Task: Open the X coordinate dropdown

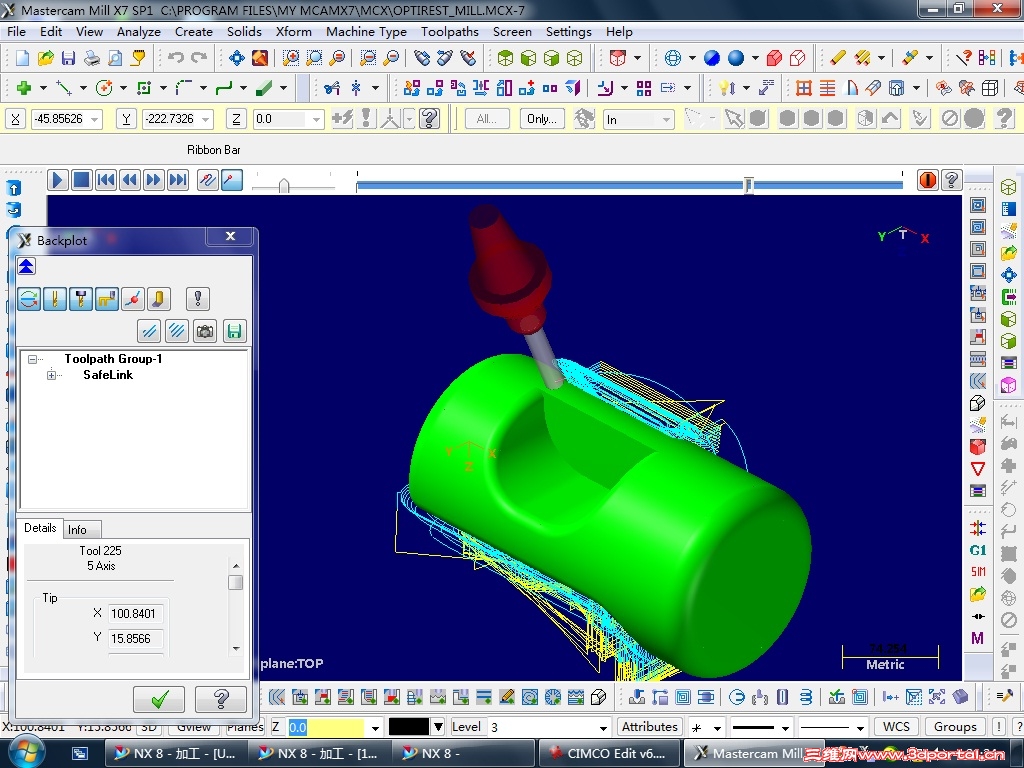Action: 95,119
